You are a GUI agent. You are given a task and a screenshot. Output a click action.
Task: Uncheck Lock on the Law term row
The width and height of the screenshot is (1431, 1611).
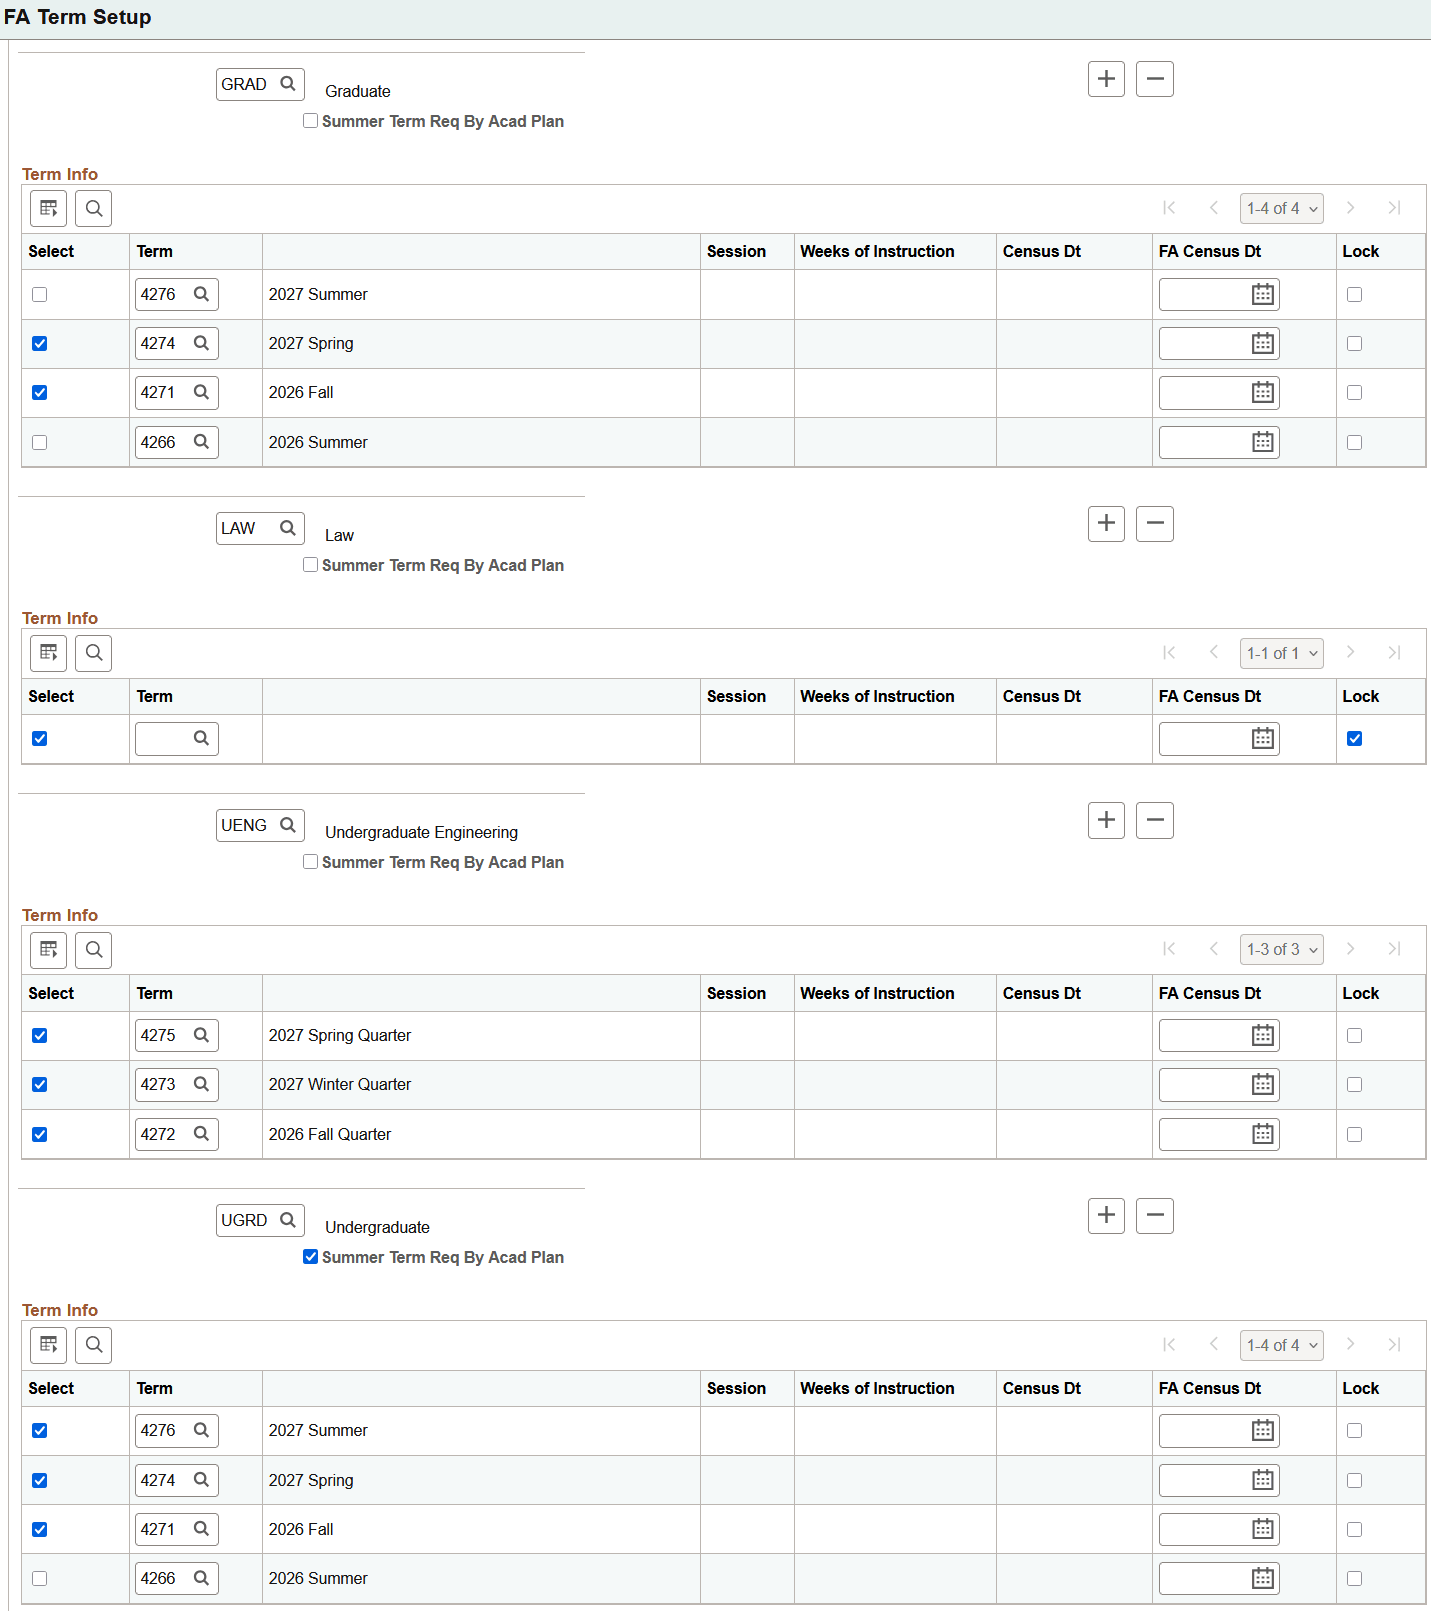(x=1354, y=738)
